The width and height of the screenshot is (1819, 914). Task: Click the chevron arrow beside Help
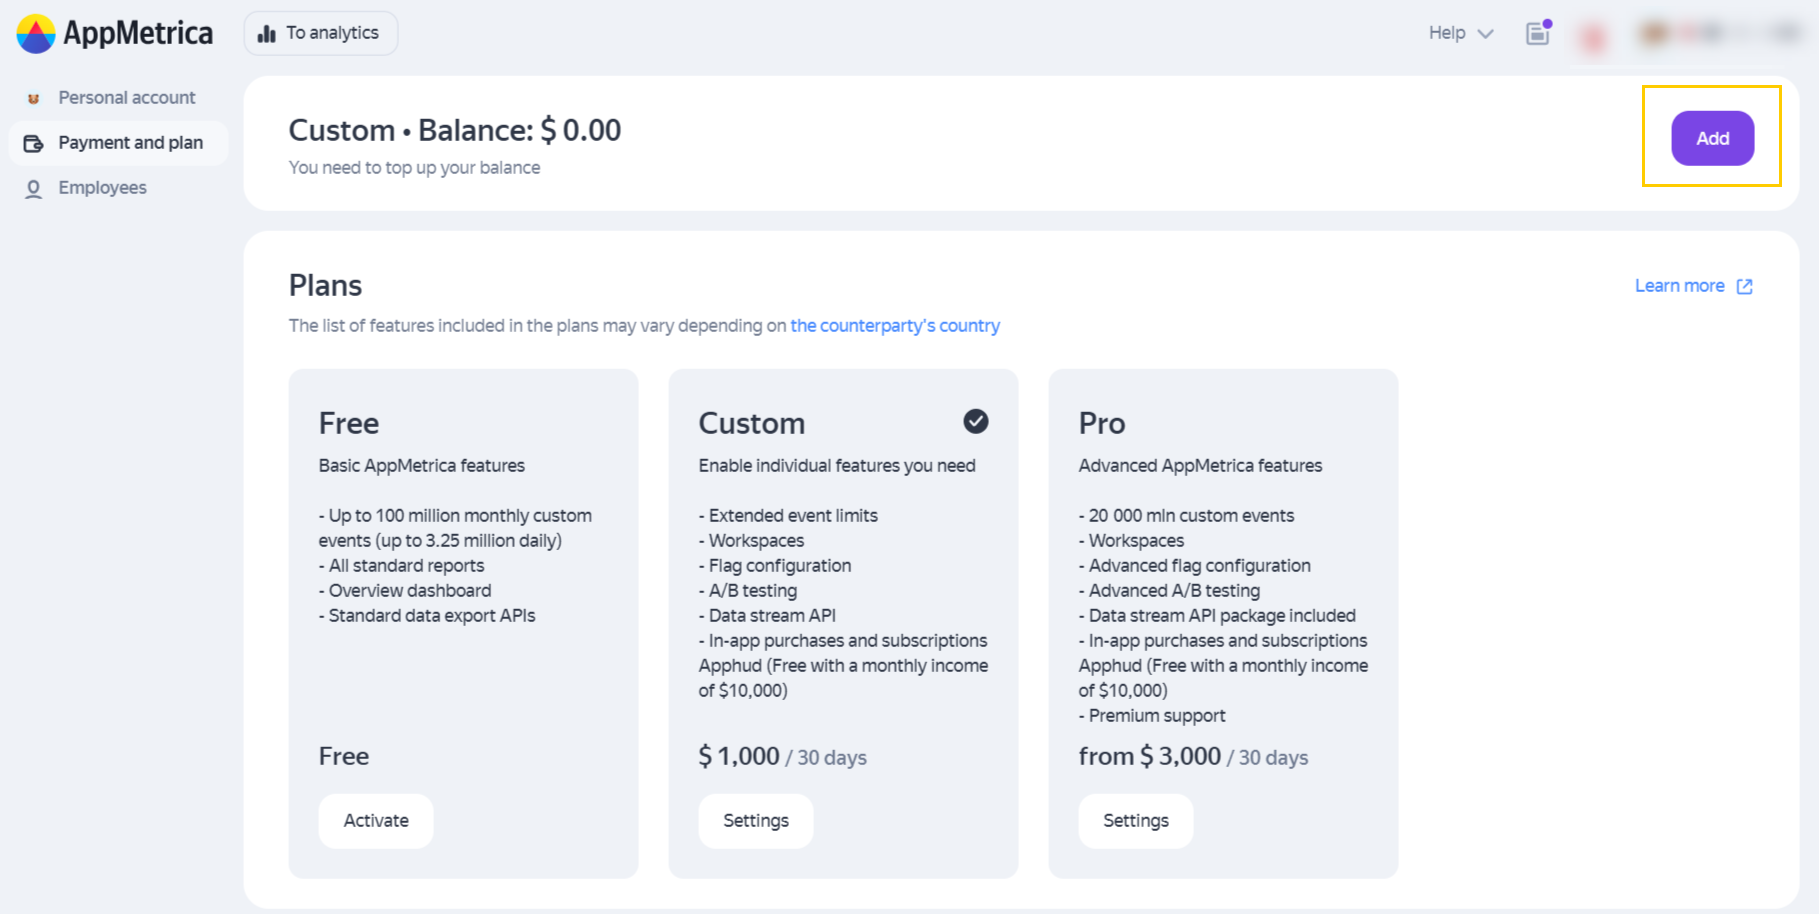[x=1486, y=34]
